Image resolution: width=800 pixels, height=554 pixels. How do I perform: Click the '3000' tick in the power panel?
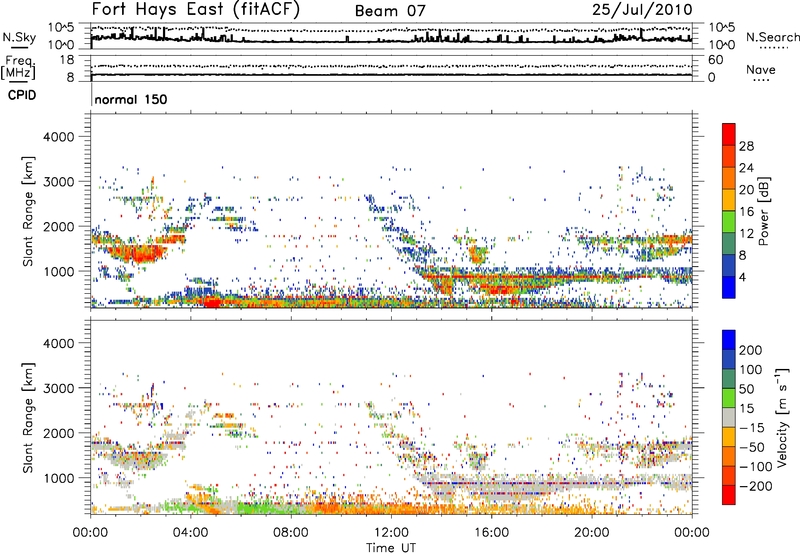click(x=59, y=182)
